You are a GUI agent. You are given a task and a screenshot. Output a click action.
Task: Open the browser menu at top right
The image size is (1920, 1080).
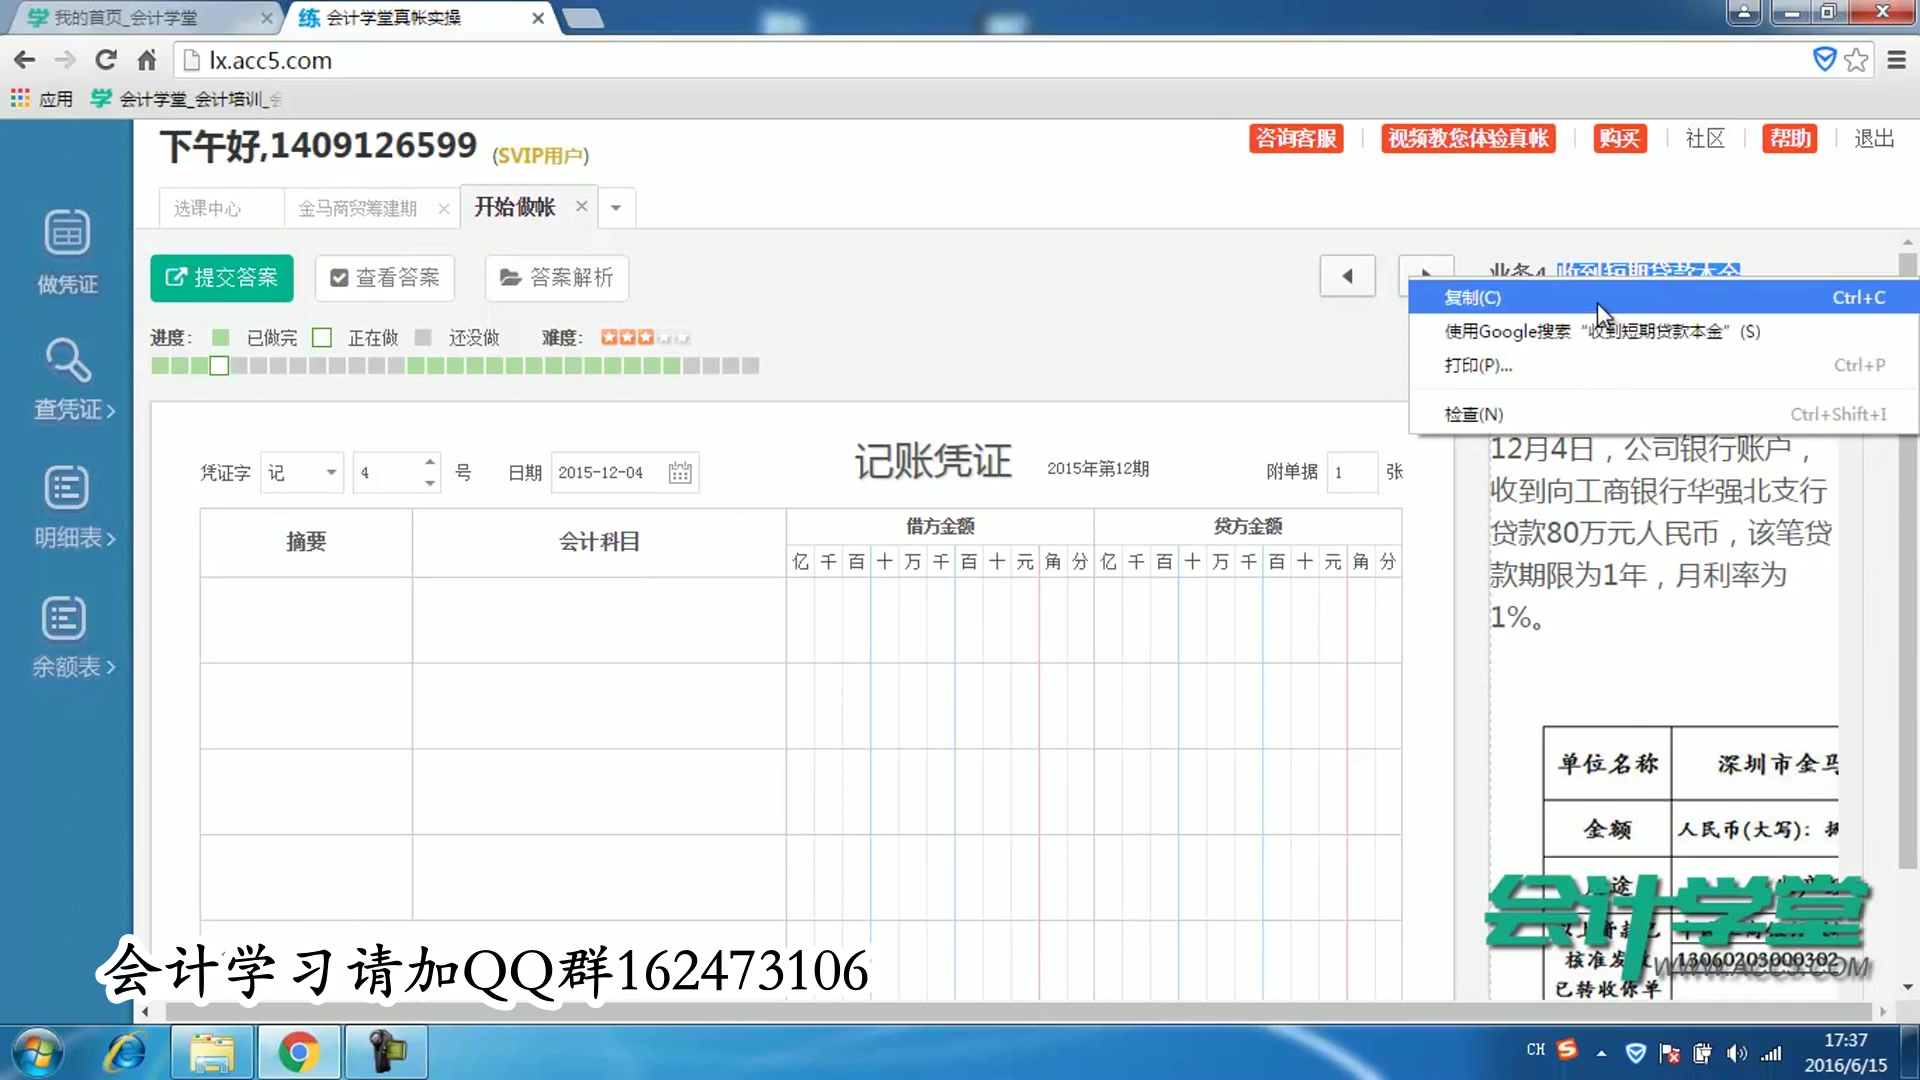pos(1896,59)
